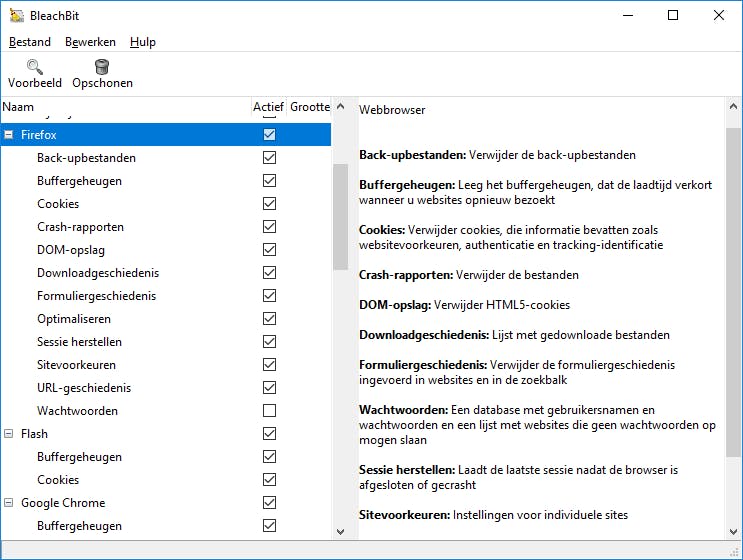Select Cookies under Flash
The height and width of the screenshot is (560, 743).
[x=166, y=479]
